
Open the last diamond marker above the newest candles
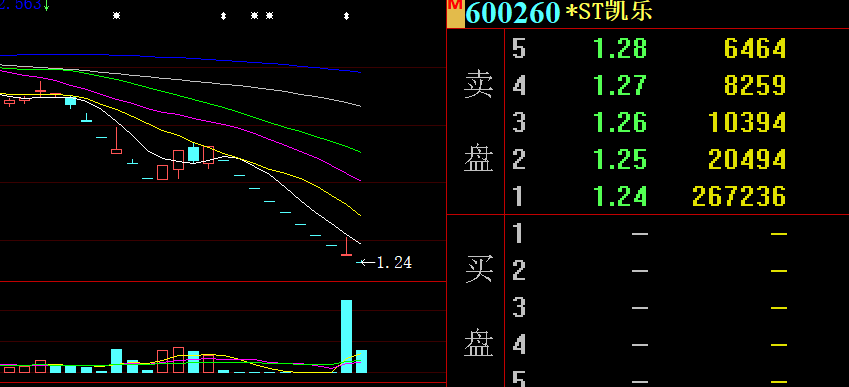[x=347, y=16]
